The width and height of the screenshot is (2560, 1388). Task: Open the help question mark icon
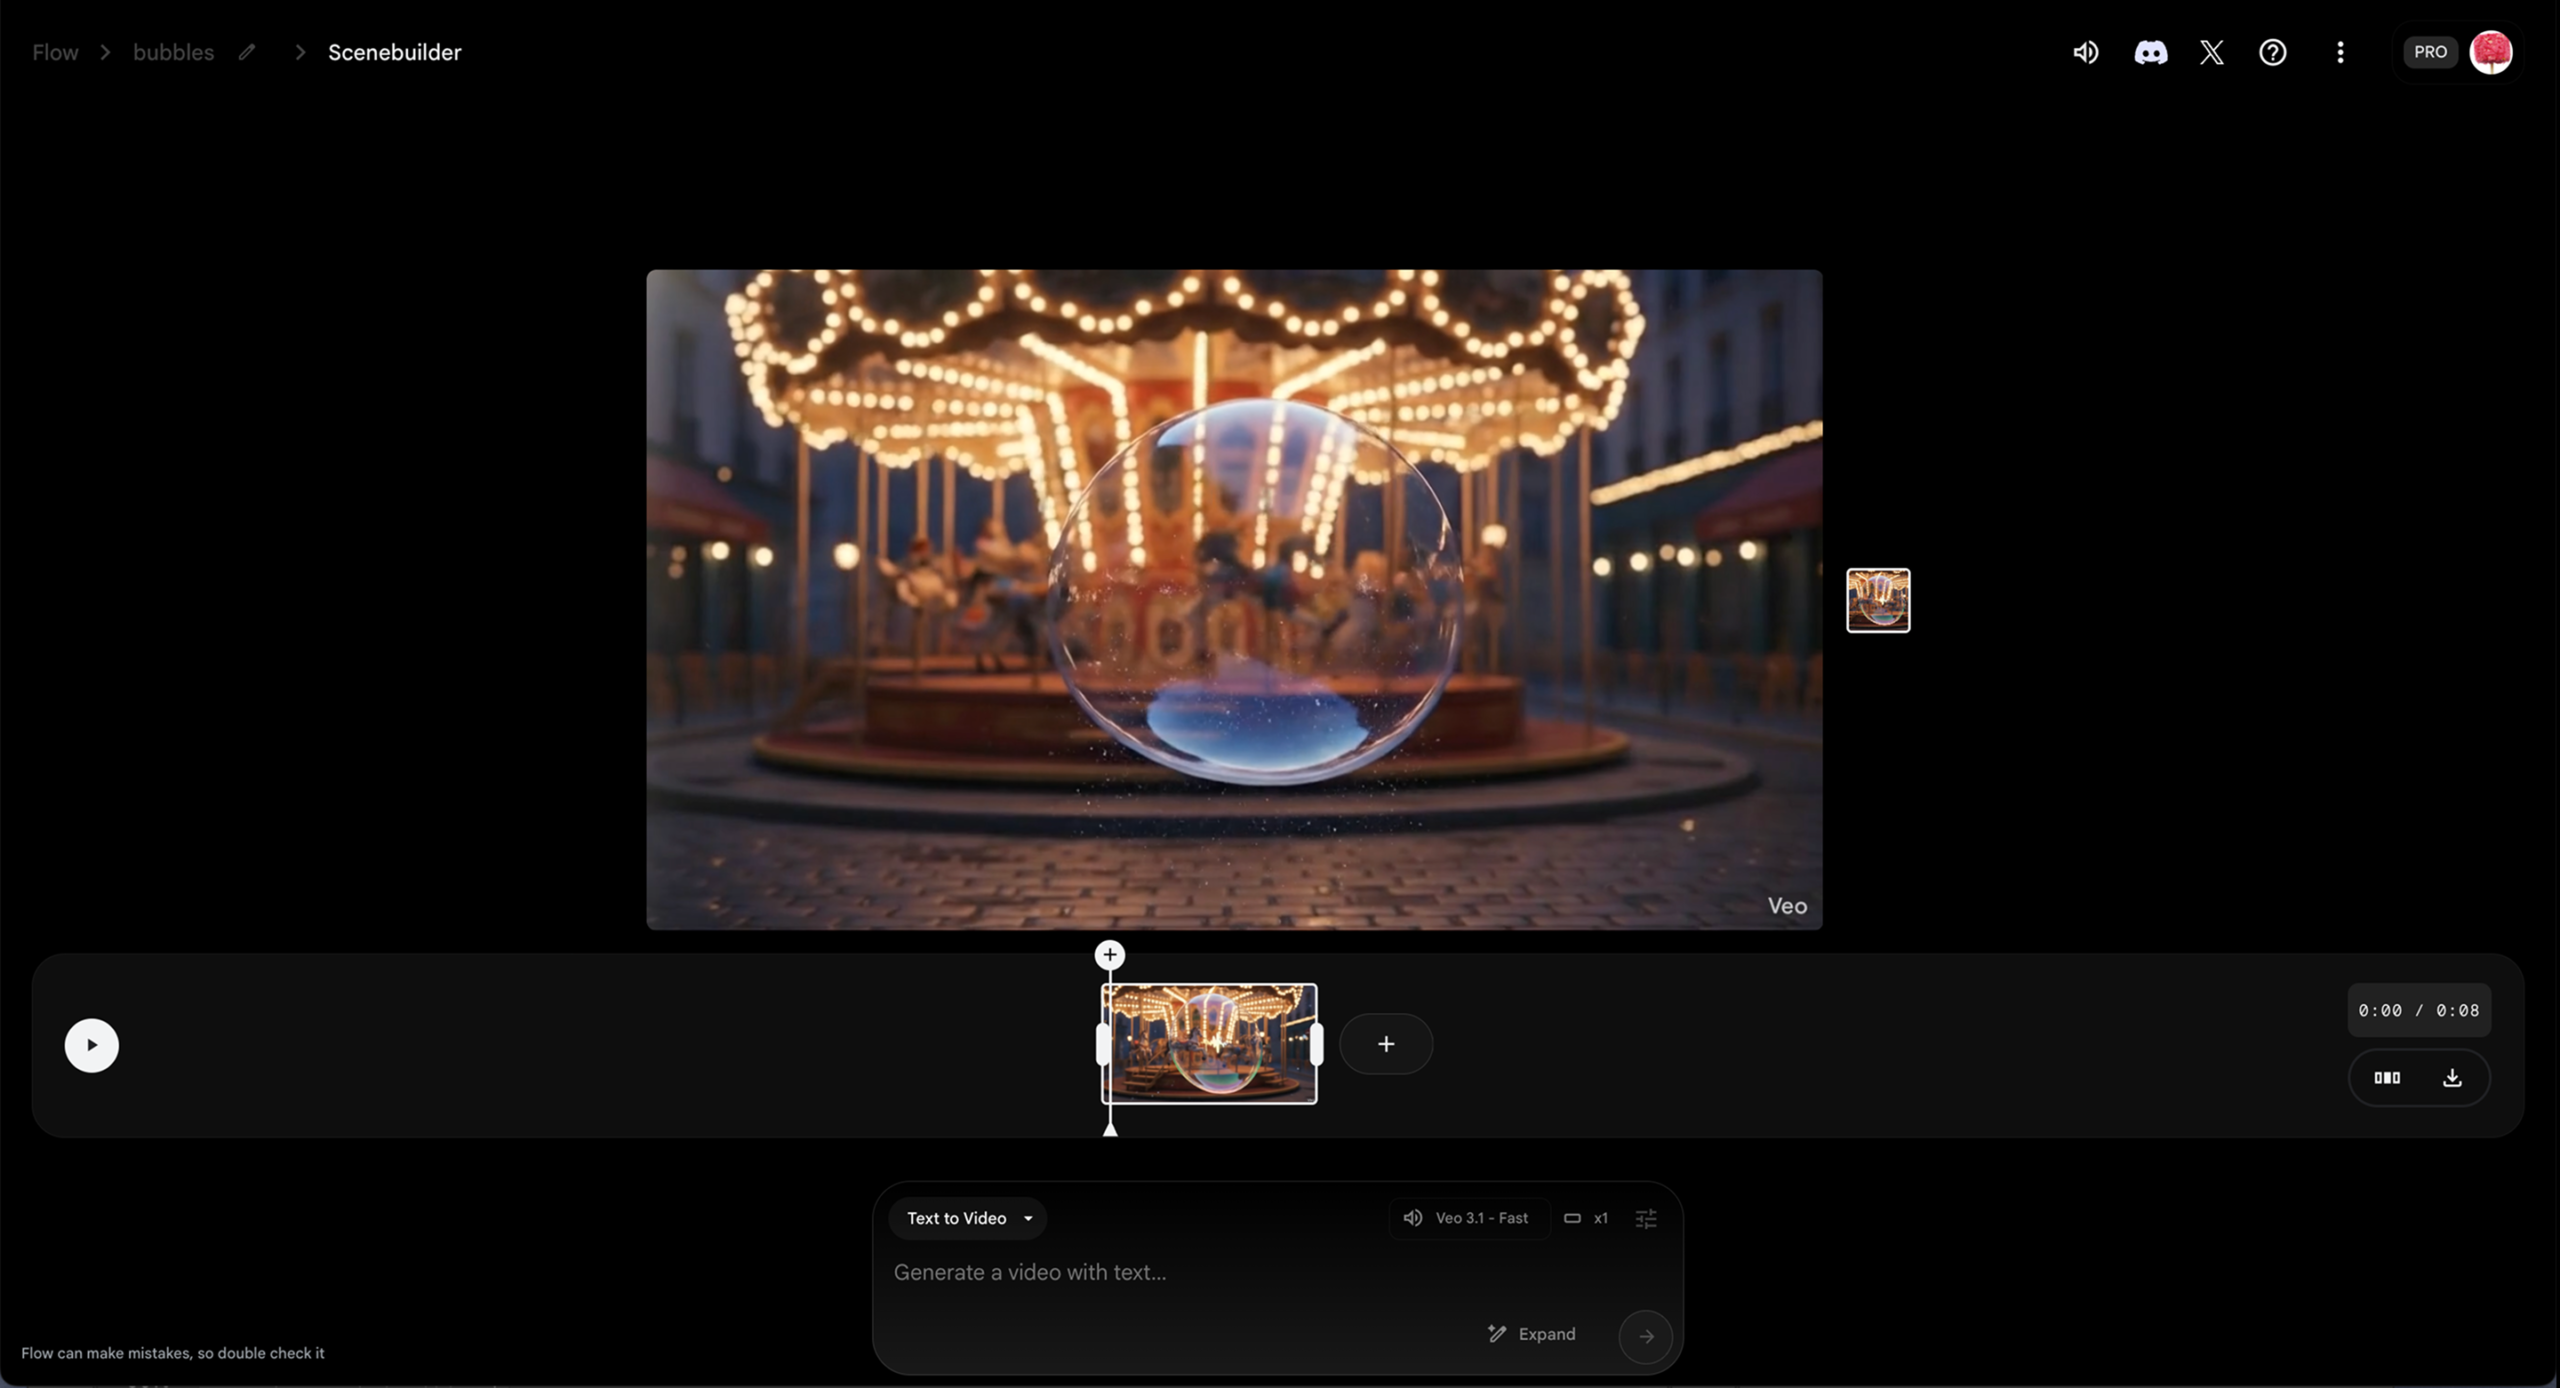coord(2272,52)
